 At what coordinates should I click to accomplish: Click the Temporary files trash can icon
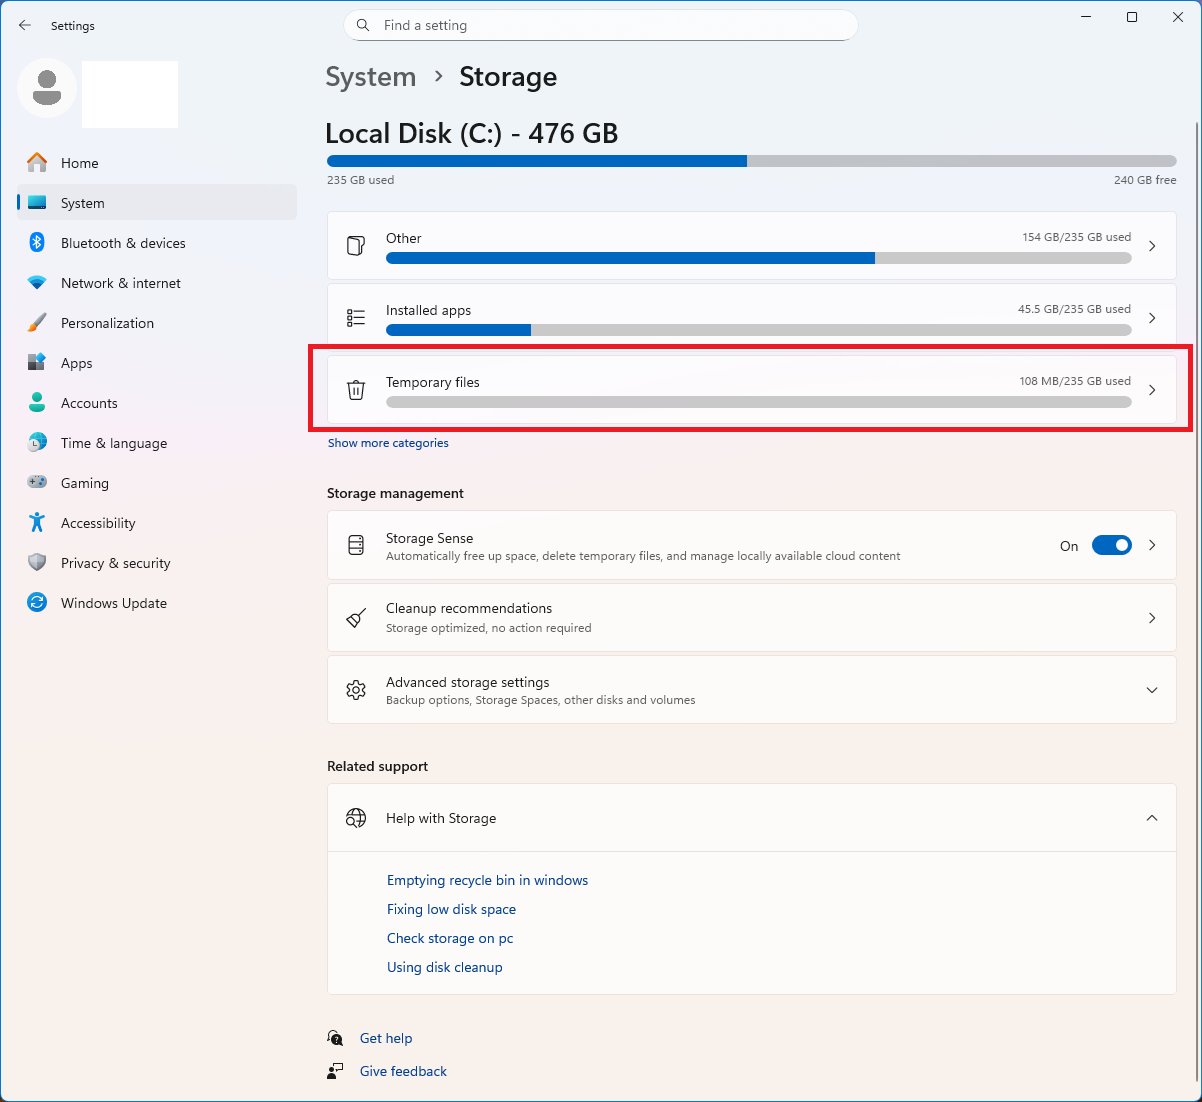click(x=356, y=390)
